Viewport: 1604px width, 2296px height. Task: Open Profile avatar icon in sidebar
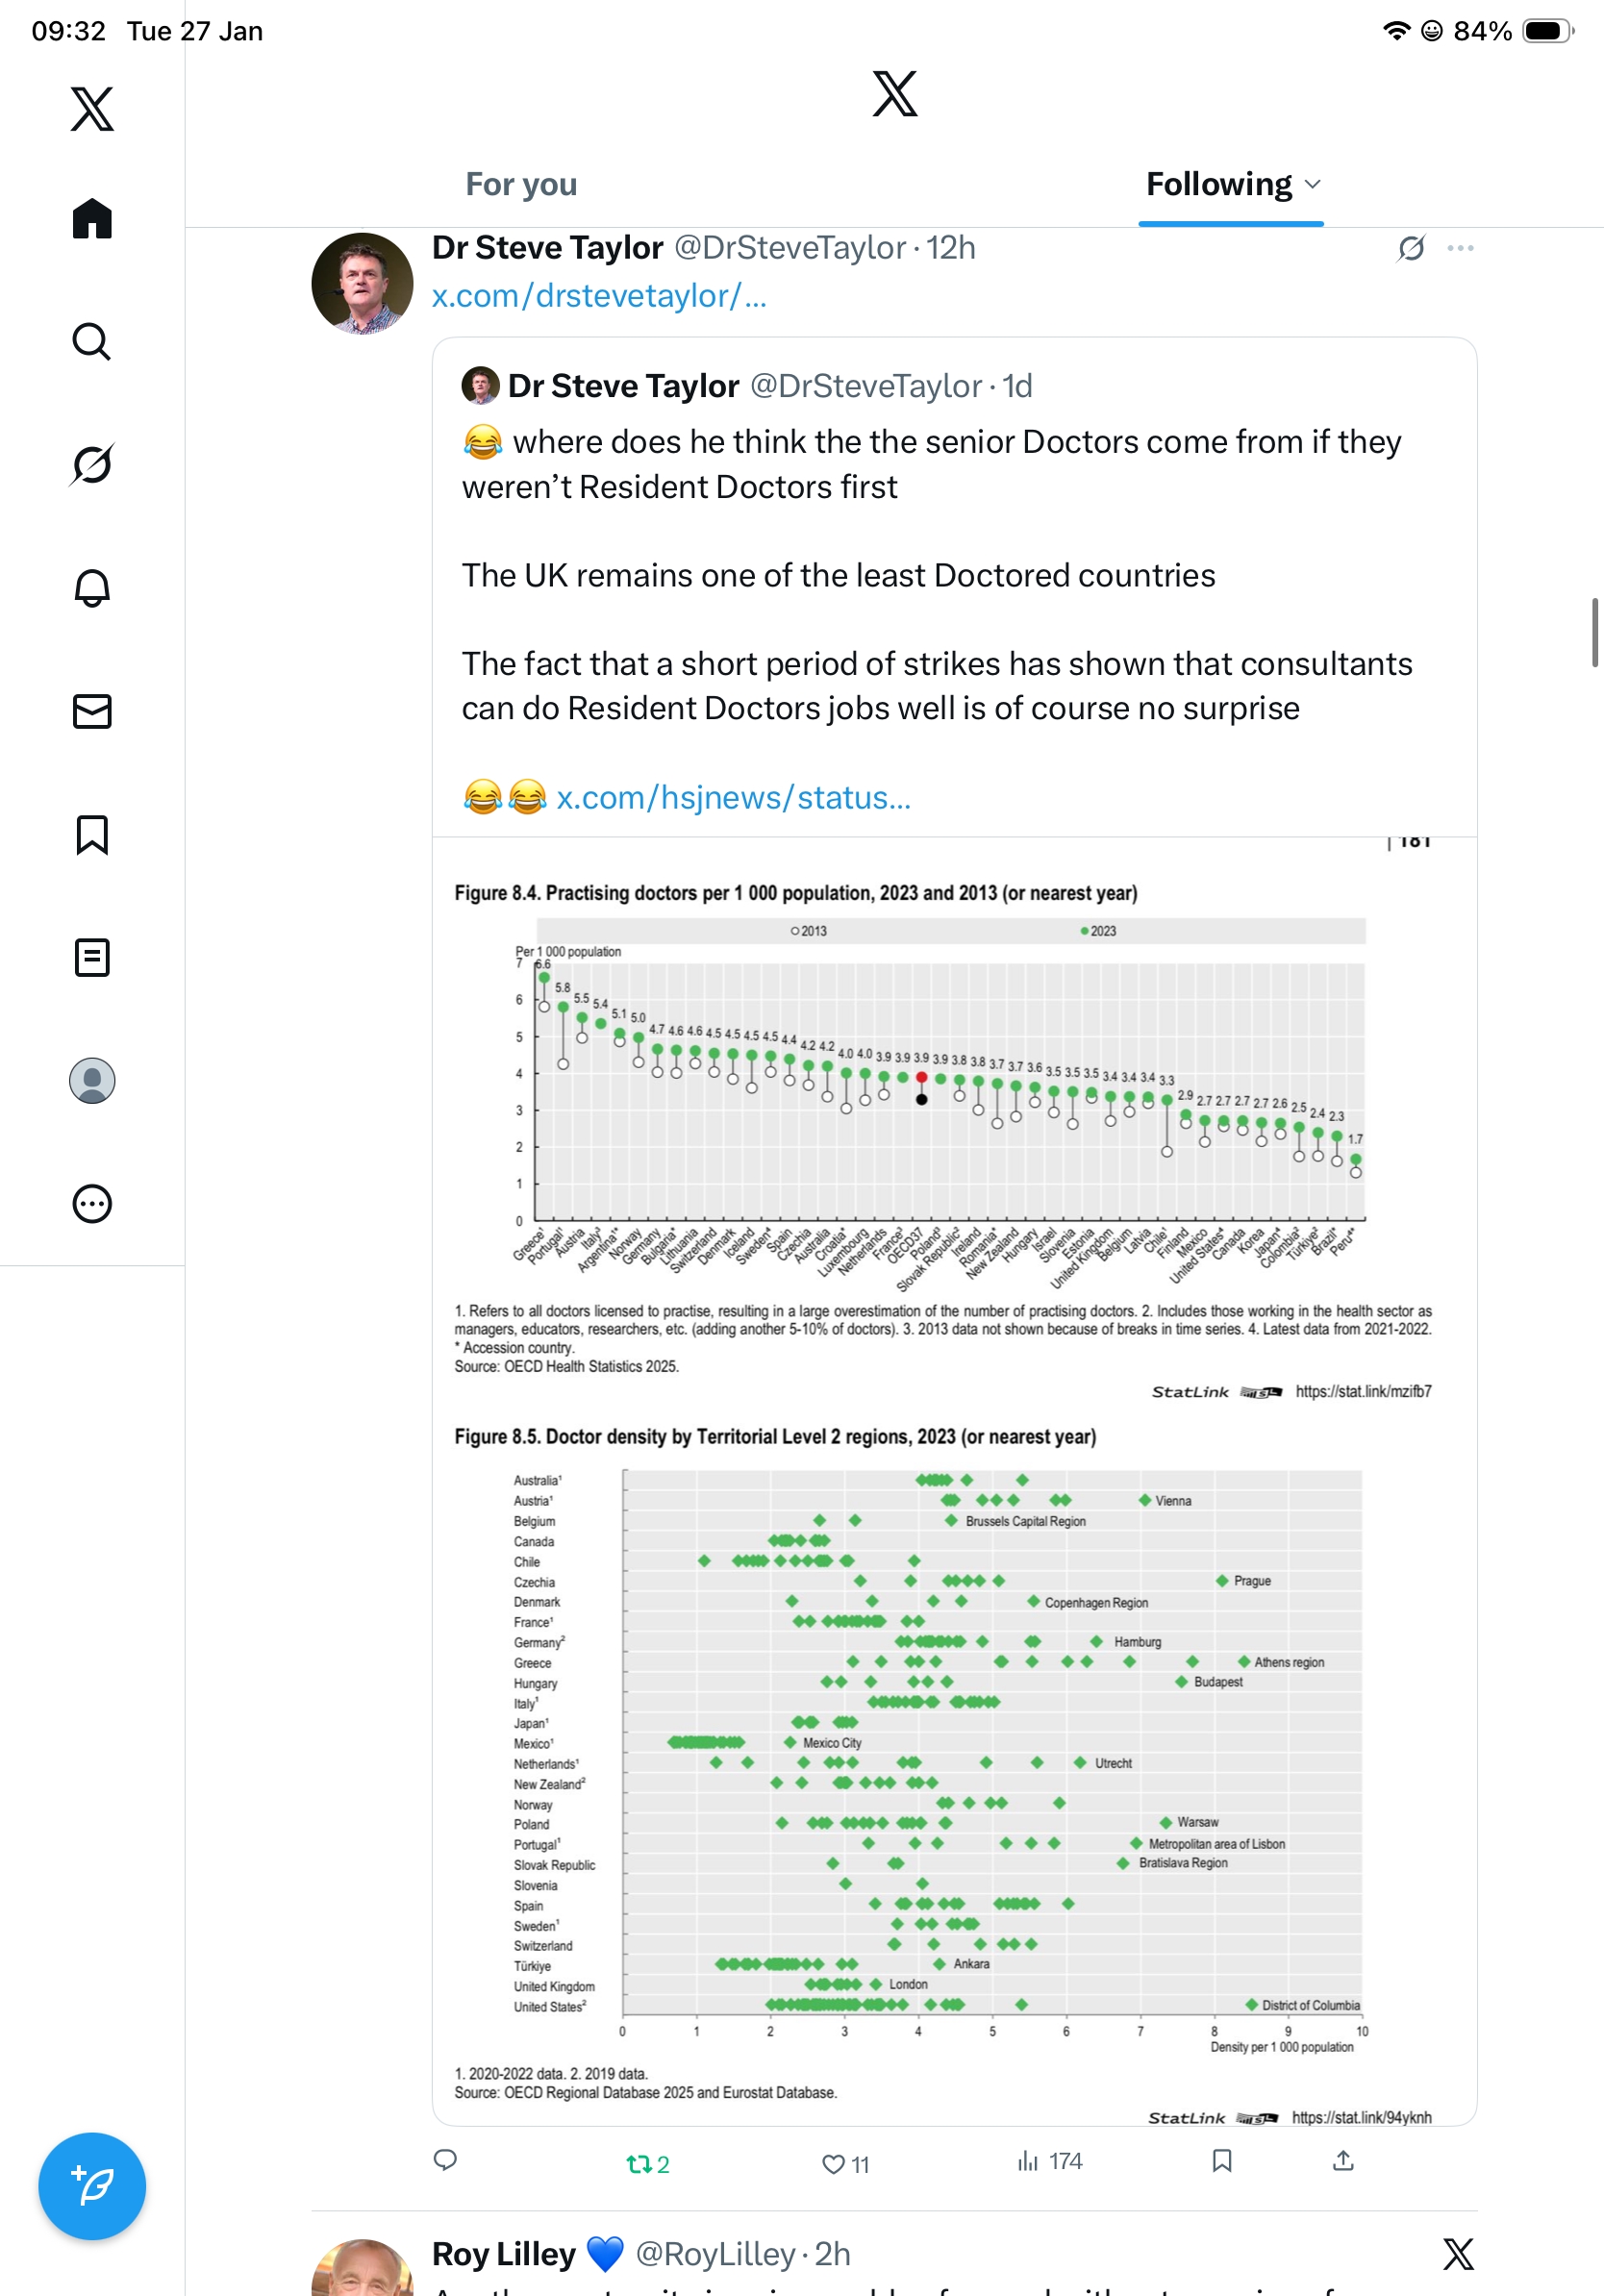point(92,1080)
